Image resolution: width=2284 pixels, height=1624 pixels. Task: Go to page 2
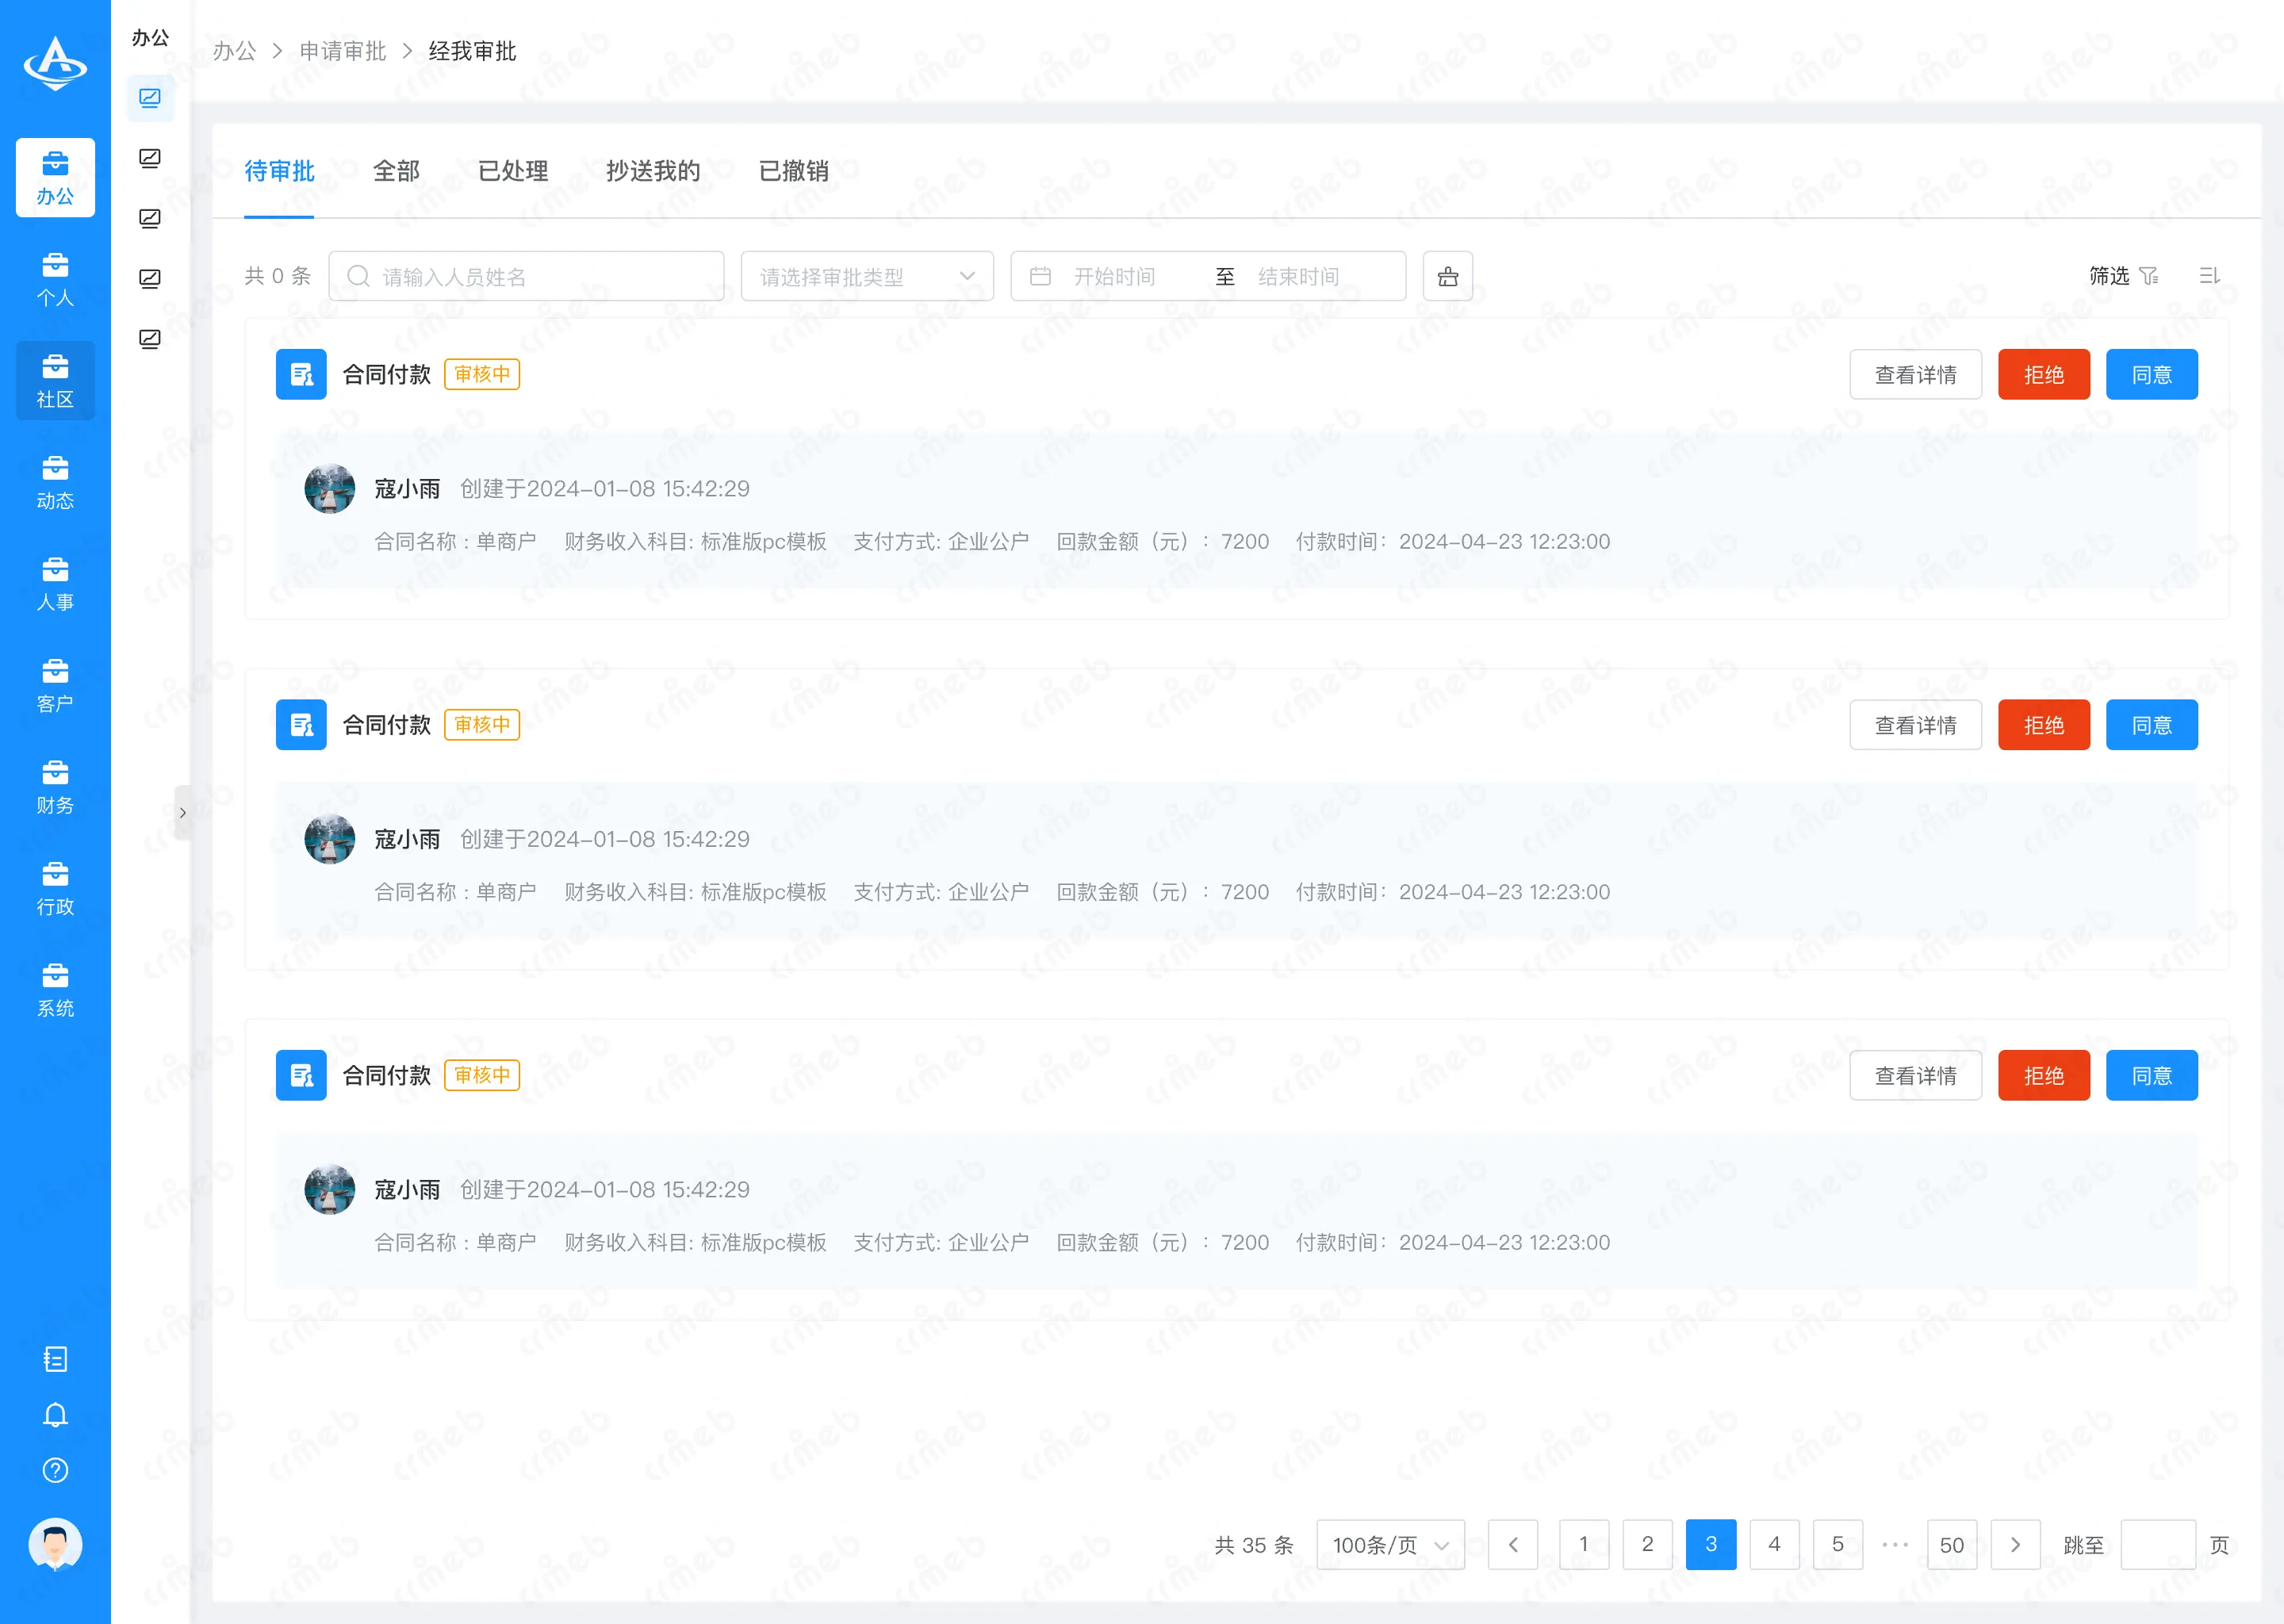click(x=1648, y=1545)
